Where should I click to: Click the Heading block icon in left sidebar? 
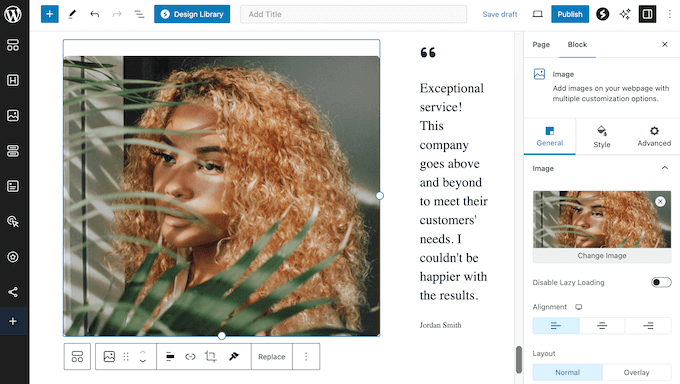click(x=13, y=80)
